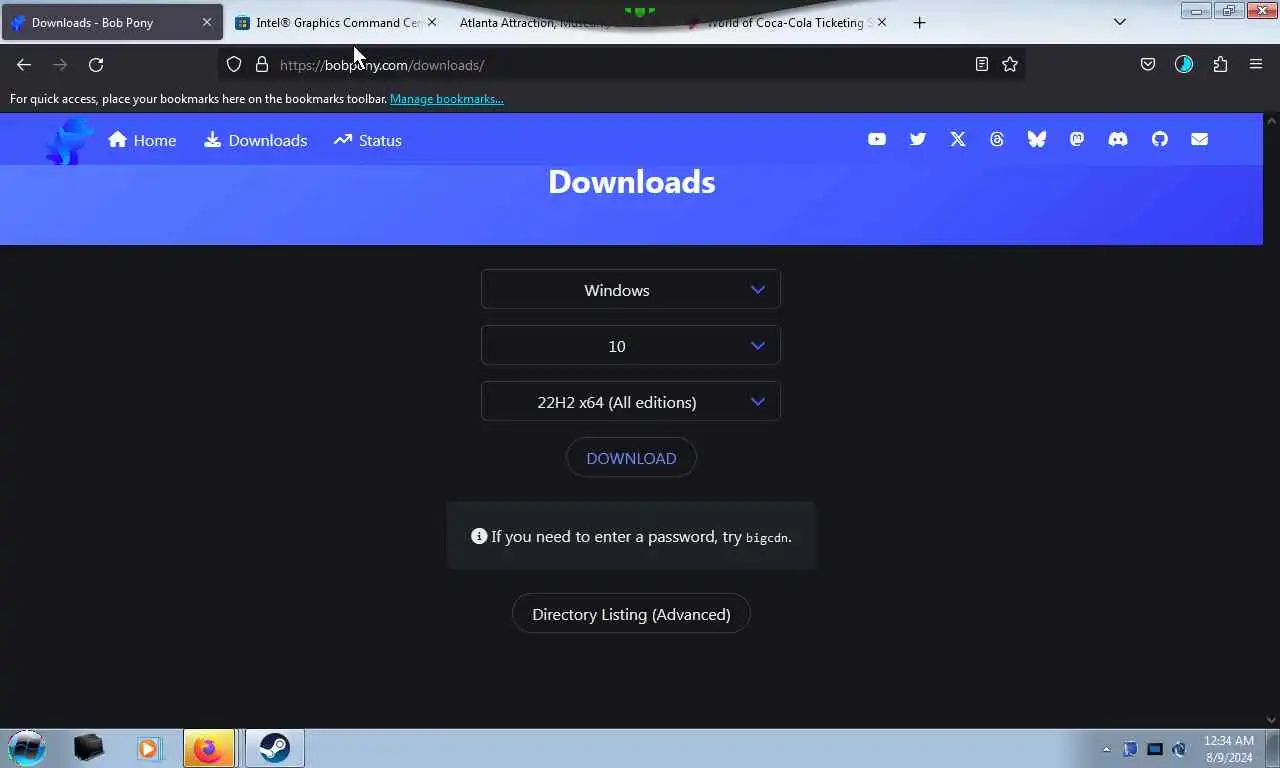Open the Bluesky butterfly icon
Image resolution: width=1280 pixels, height=768 pixels.
pyautogui.click(x=1037, y=140)
